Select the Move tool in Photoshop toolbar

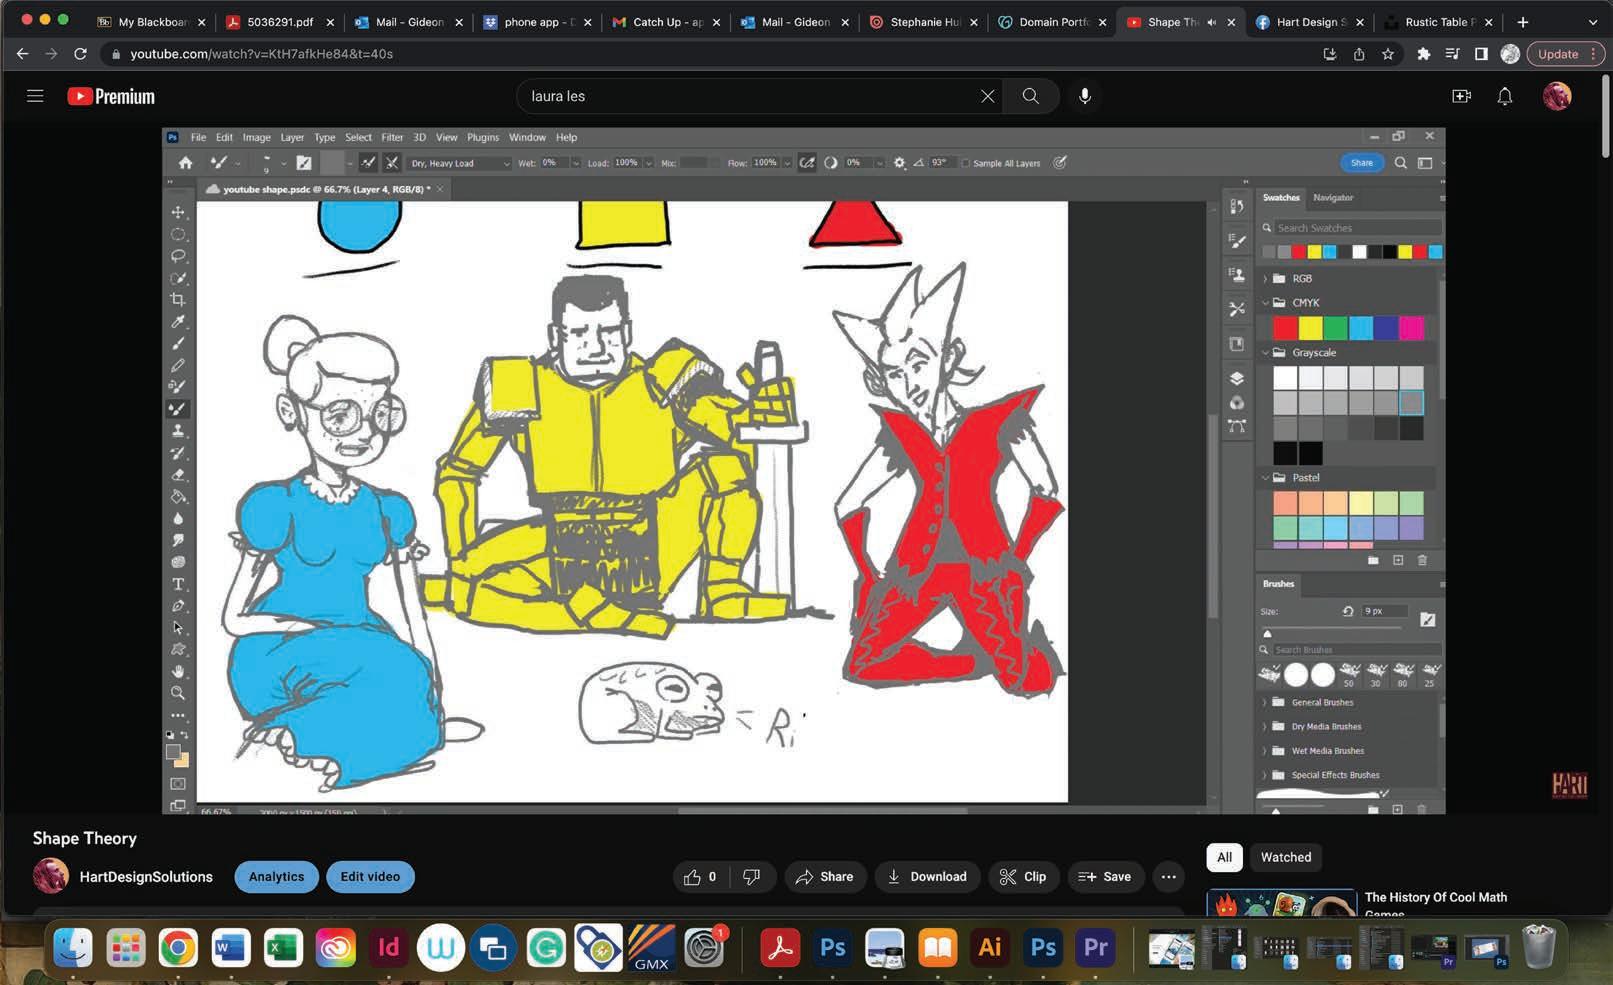pos(178,212)
